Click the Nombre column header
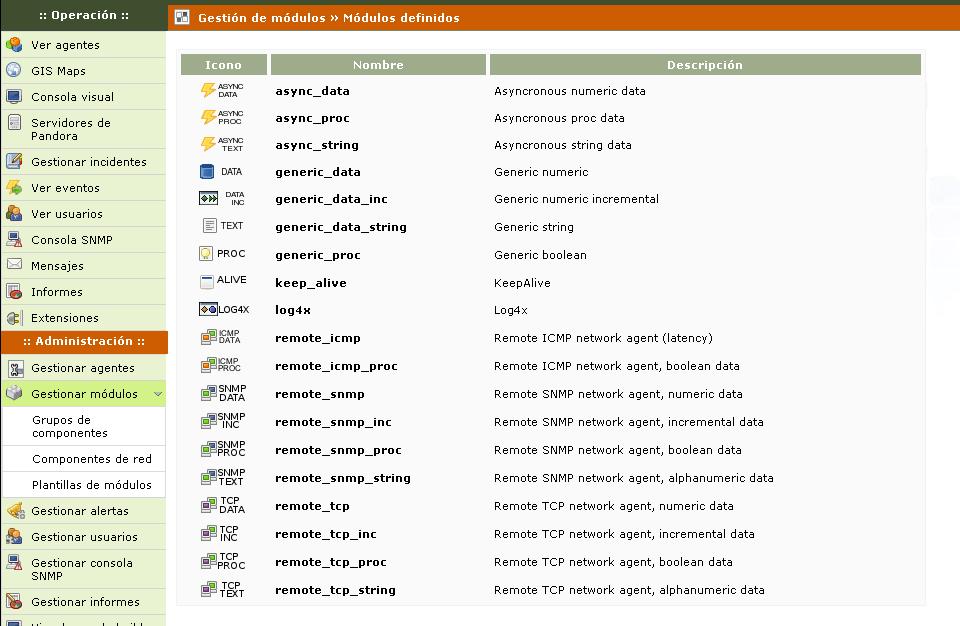 coord(378,65)
